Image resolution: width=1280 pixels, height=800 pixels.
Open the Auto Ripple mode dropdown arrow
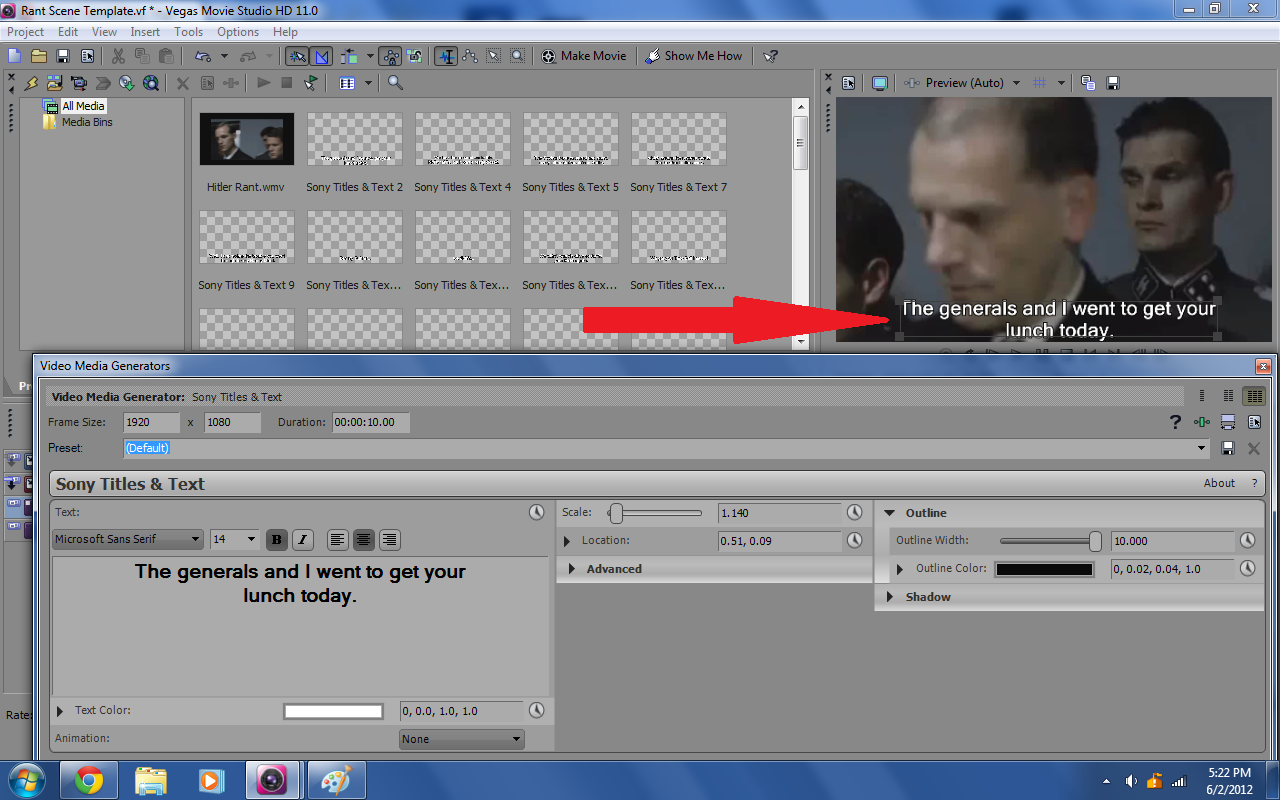(370, 56)
